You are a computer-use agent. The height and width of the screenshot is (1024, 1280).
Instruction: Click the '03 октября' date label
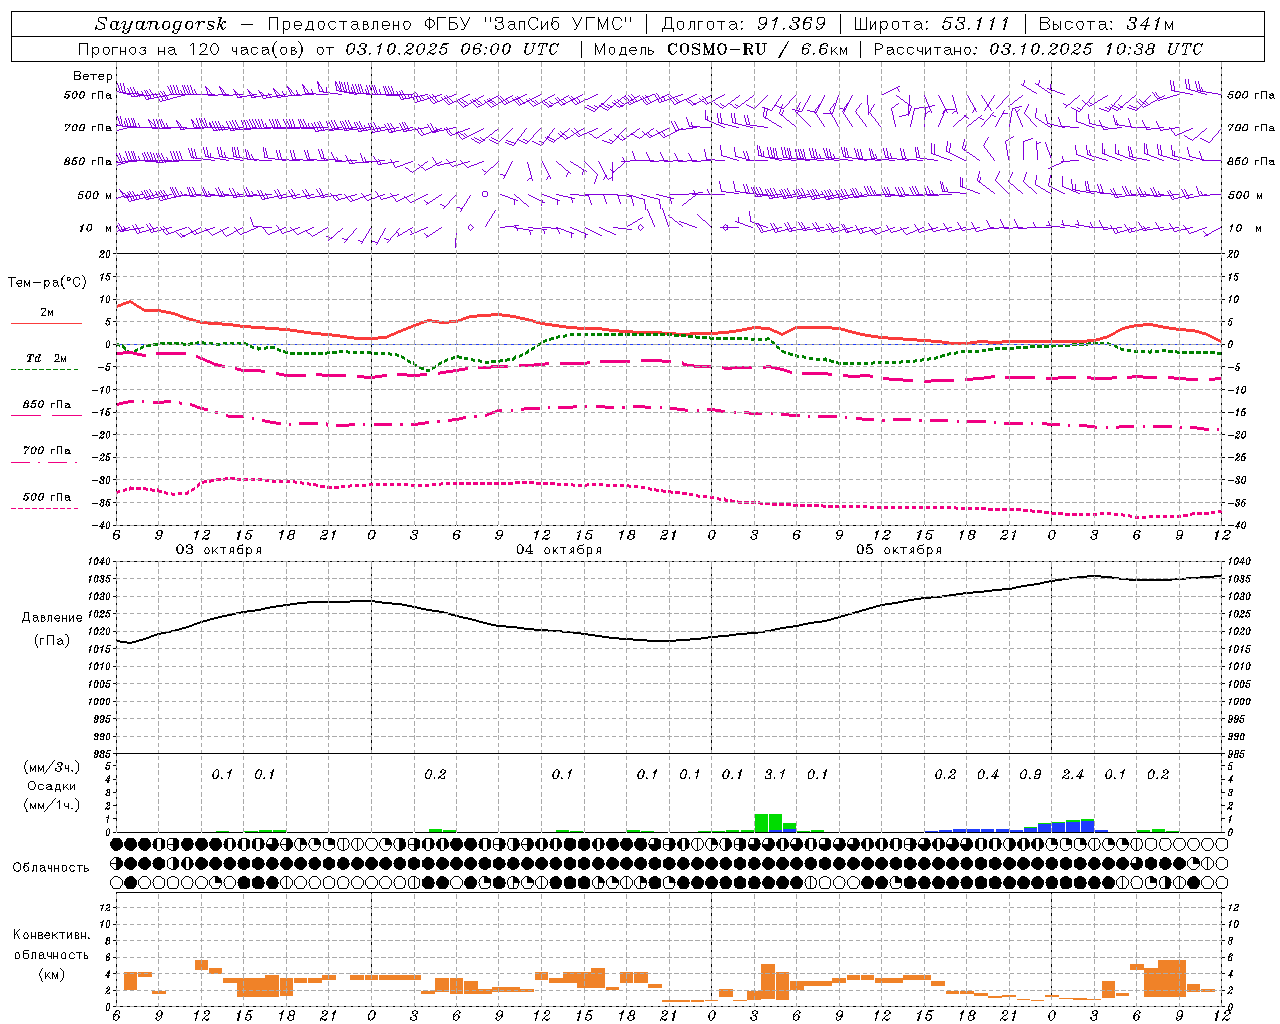tap(219, 550)
